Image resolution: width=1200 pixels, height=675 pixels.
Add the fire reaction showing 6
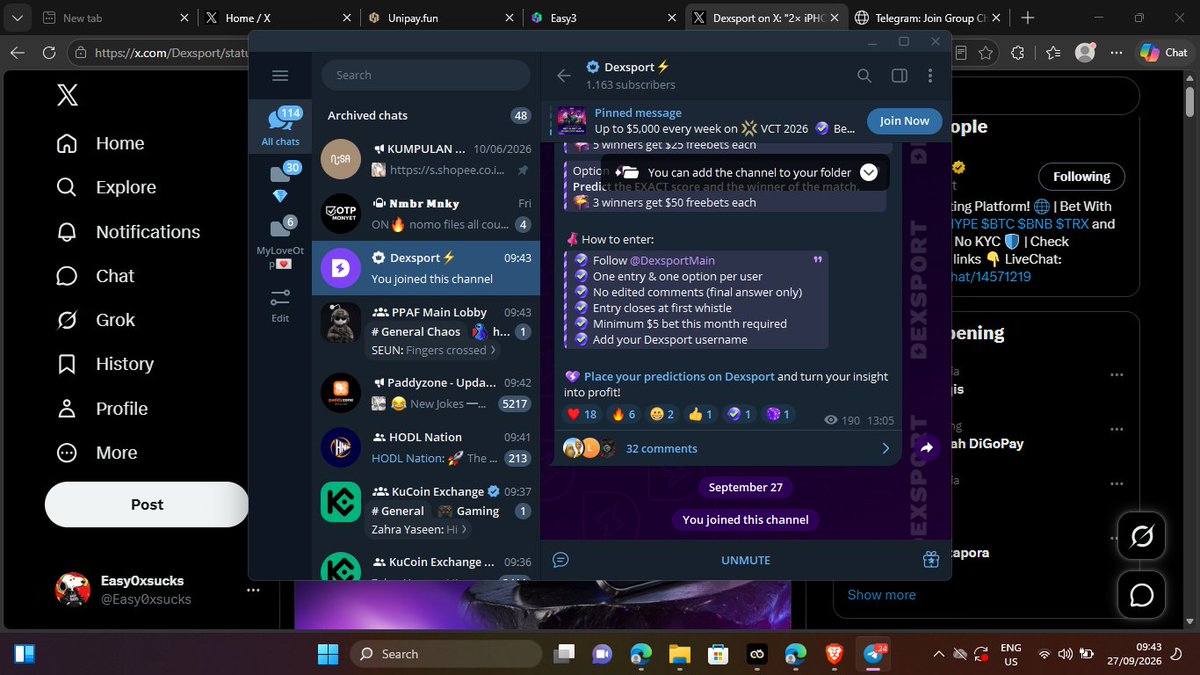(x=623, y=414)
